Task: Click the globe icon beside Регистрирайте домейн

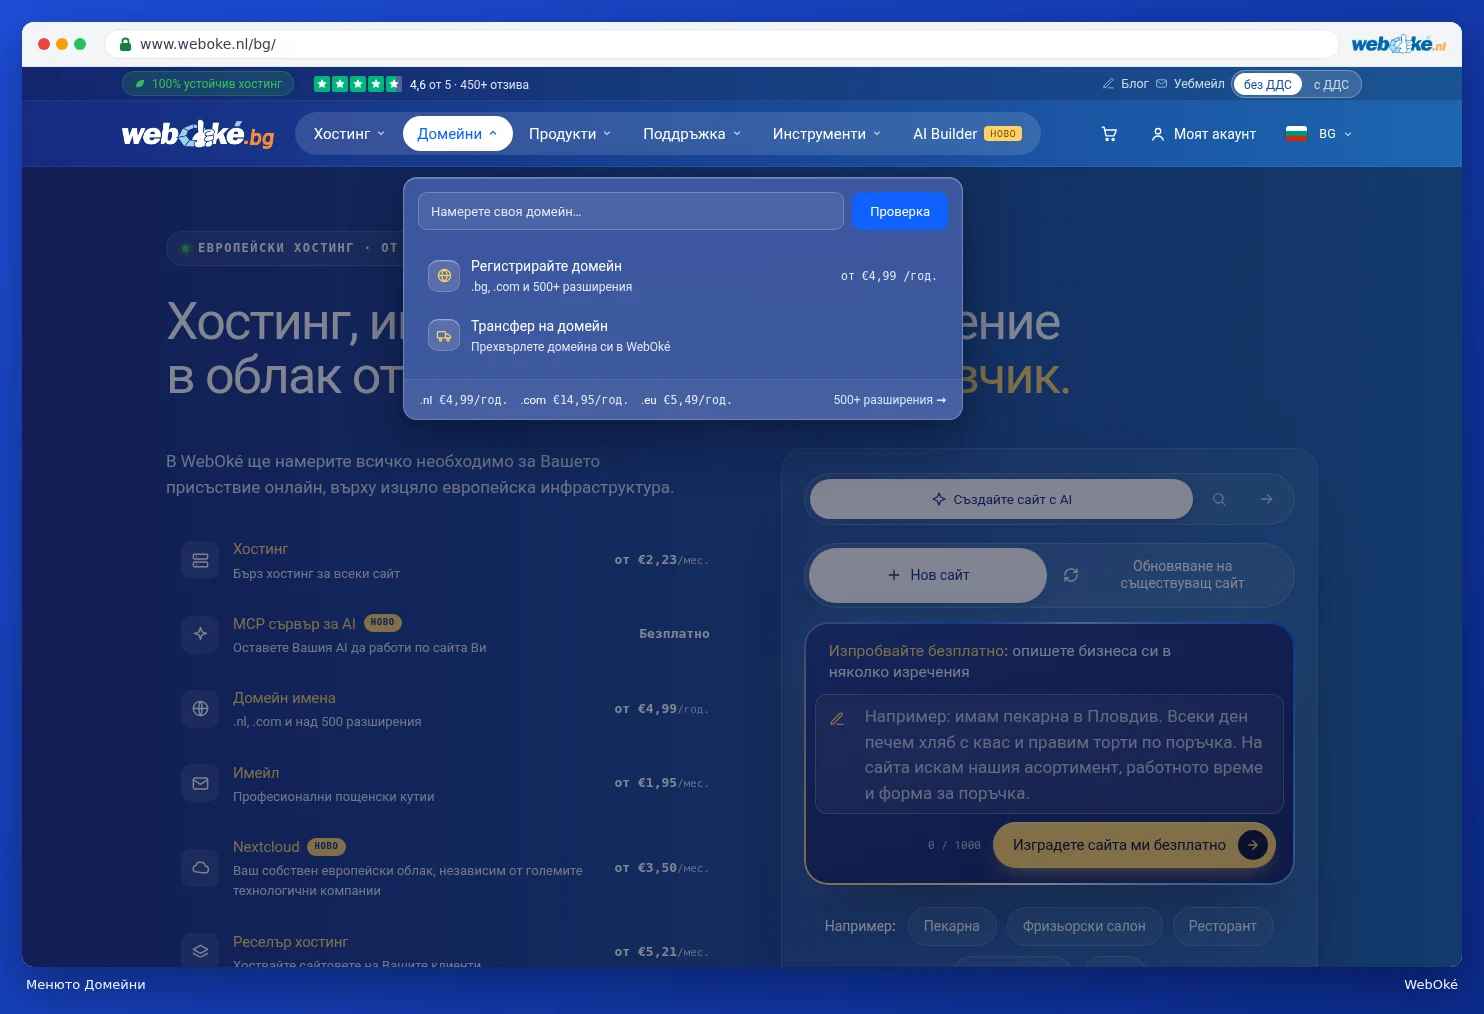Action: (444, 276)
